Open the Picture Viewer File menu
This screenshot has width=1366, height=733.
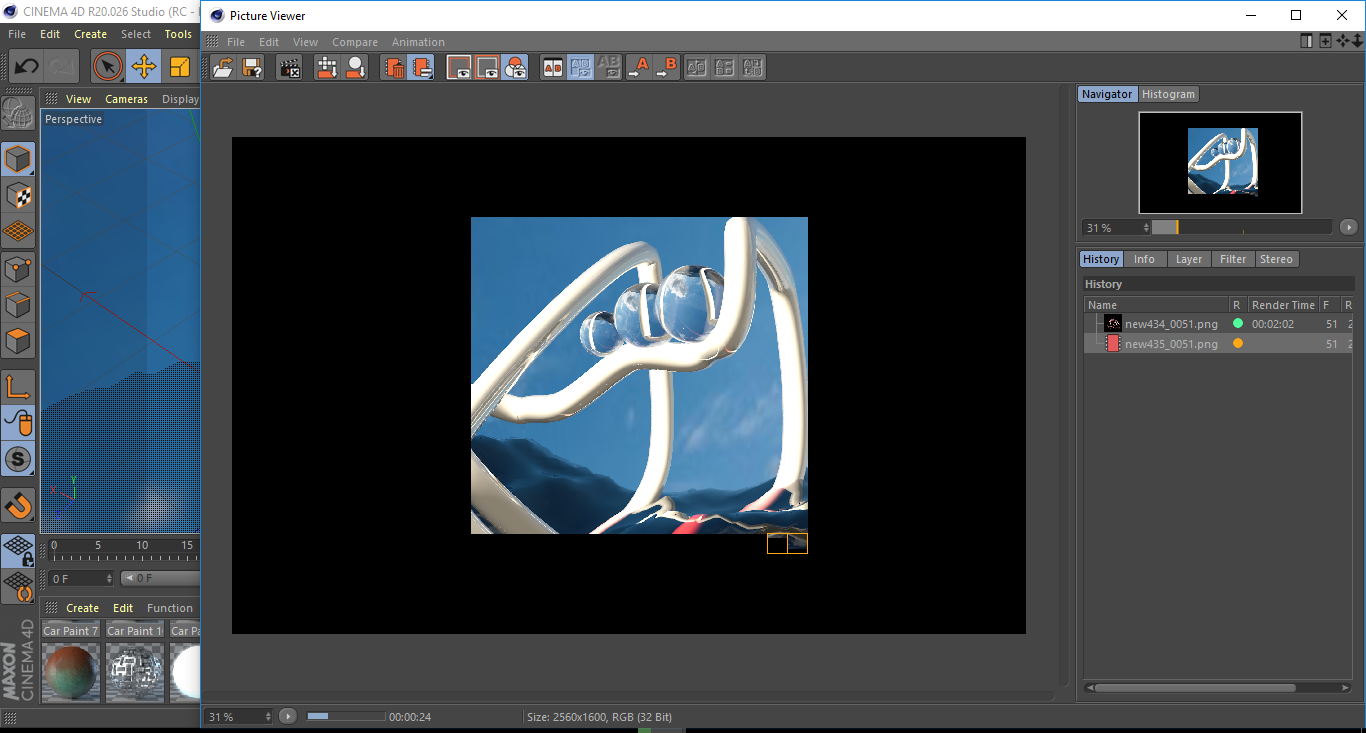pos(236,42)
